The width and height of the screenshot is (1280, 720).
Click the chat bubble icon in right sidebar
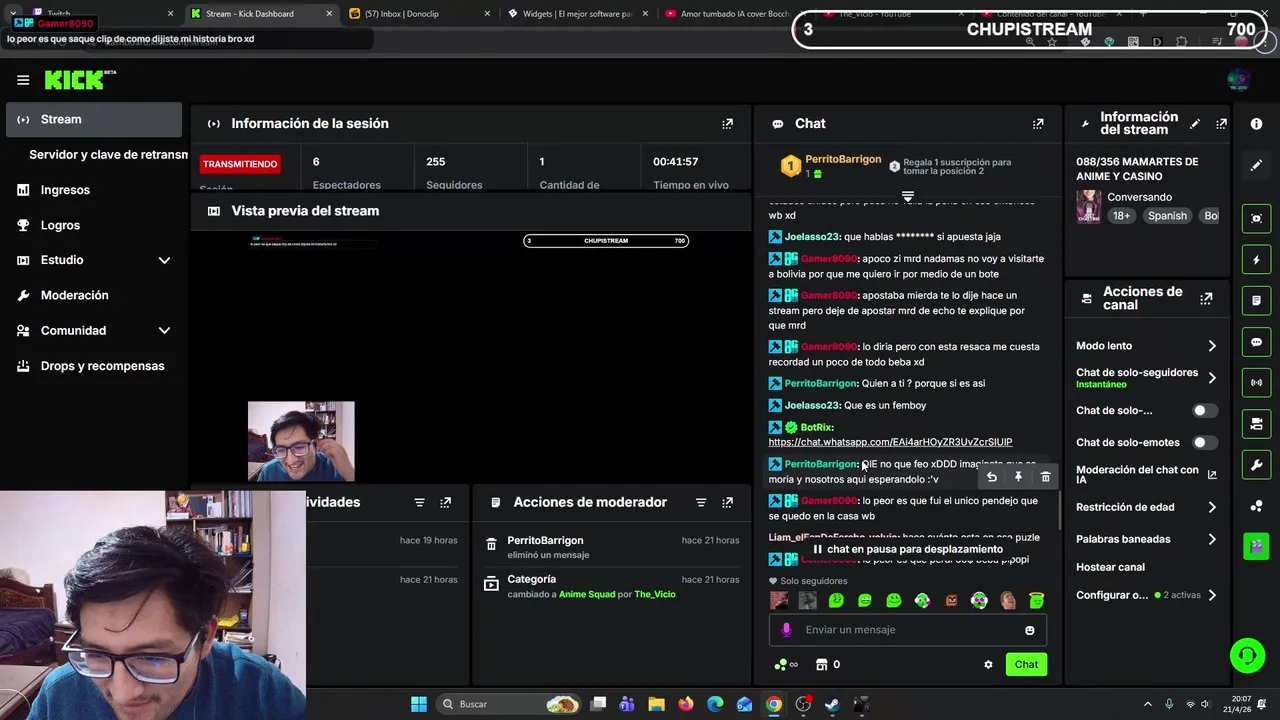pyautogui.click(x=1256, y=342)
